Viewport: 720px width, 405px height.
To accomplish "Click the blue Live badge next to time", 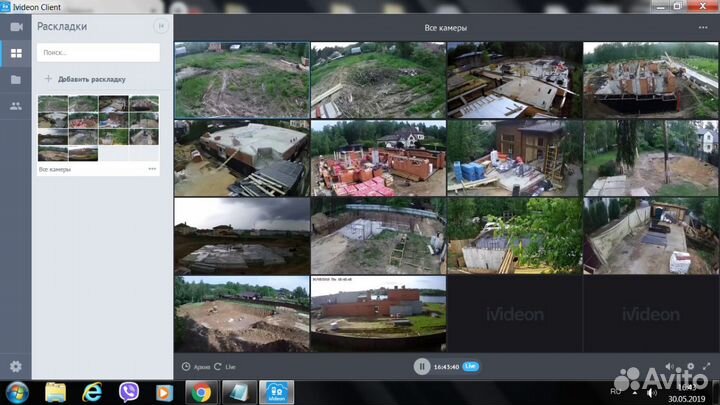I will tap(470, 367).
